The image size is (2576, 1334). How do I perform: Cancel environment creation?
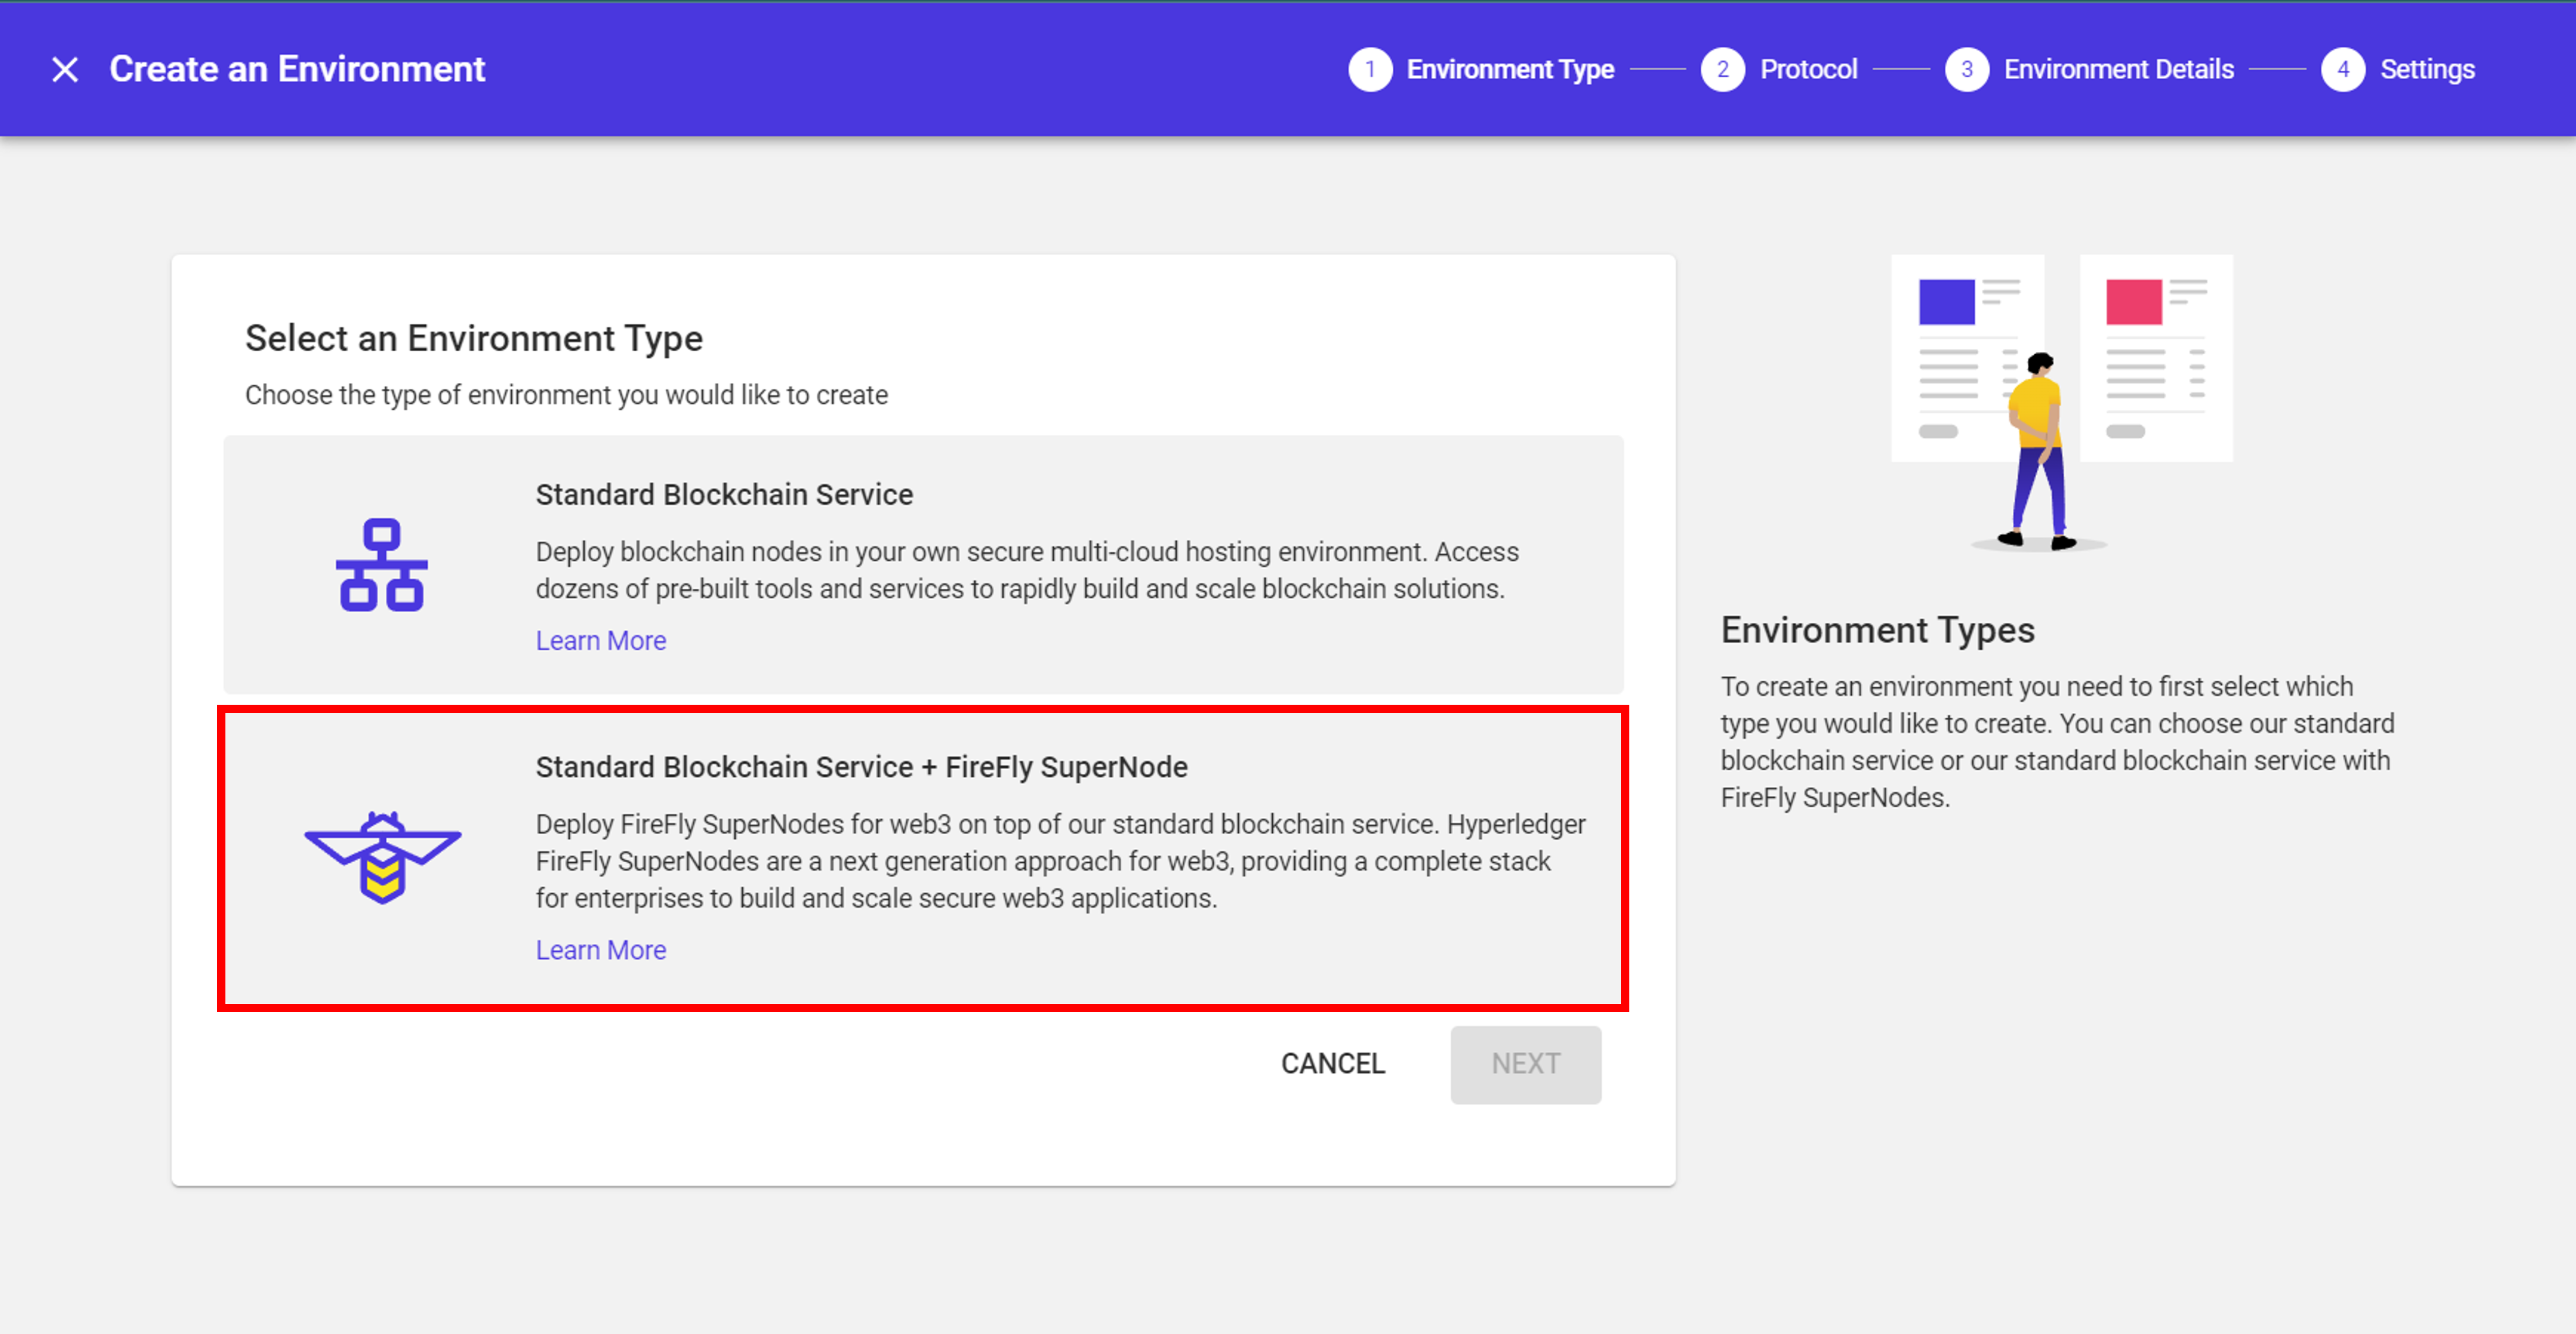(1333, 1063)
